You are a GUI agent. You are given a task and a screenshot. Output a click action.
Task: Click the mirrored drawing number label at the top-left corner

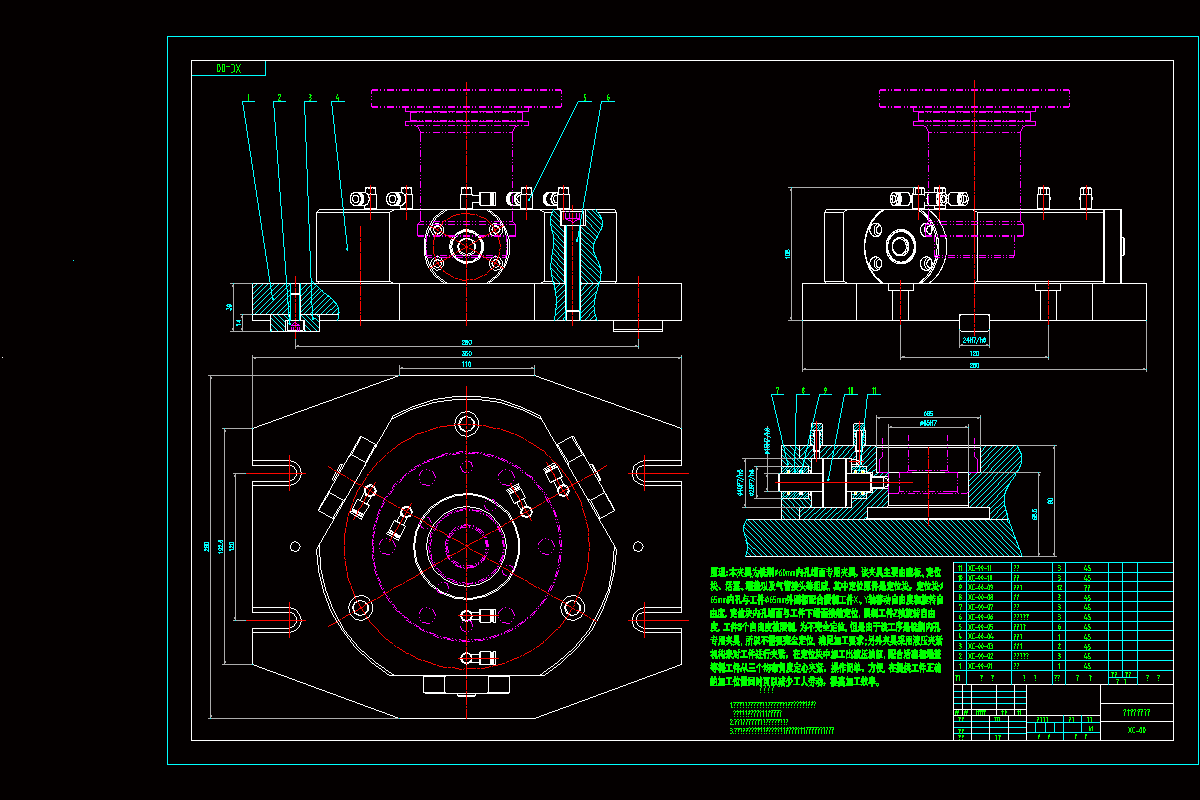[x=229, y=68]
